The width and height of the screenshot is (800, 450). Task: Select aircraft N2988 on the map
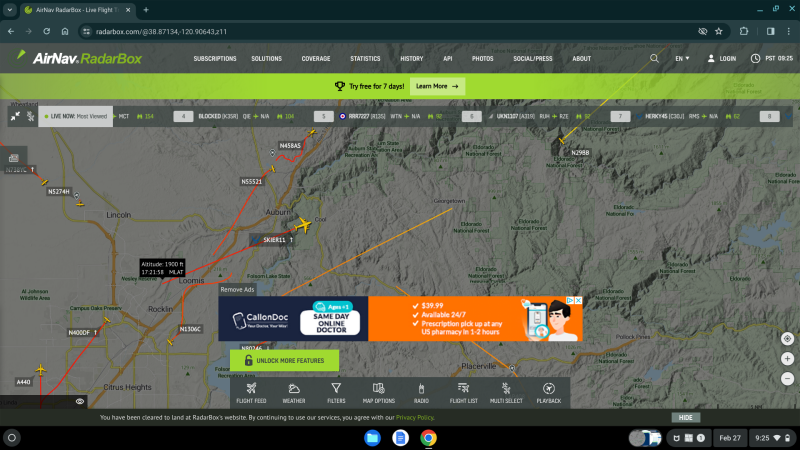[562, 140]
